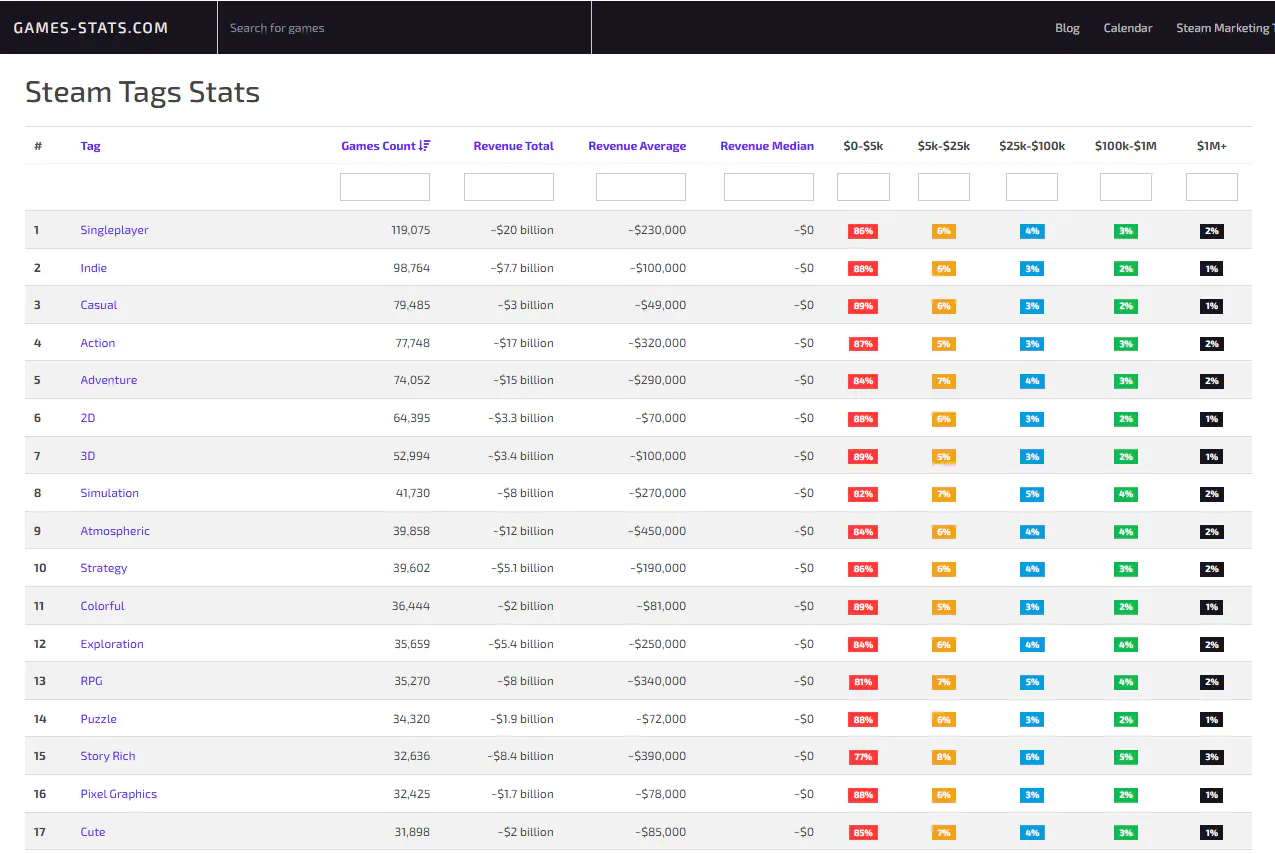This screenshot has width=1275, height=854.
Task: Open the Strategy tag link
Action: (x=103, y=568)
